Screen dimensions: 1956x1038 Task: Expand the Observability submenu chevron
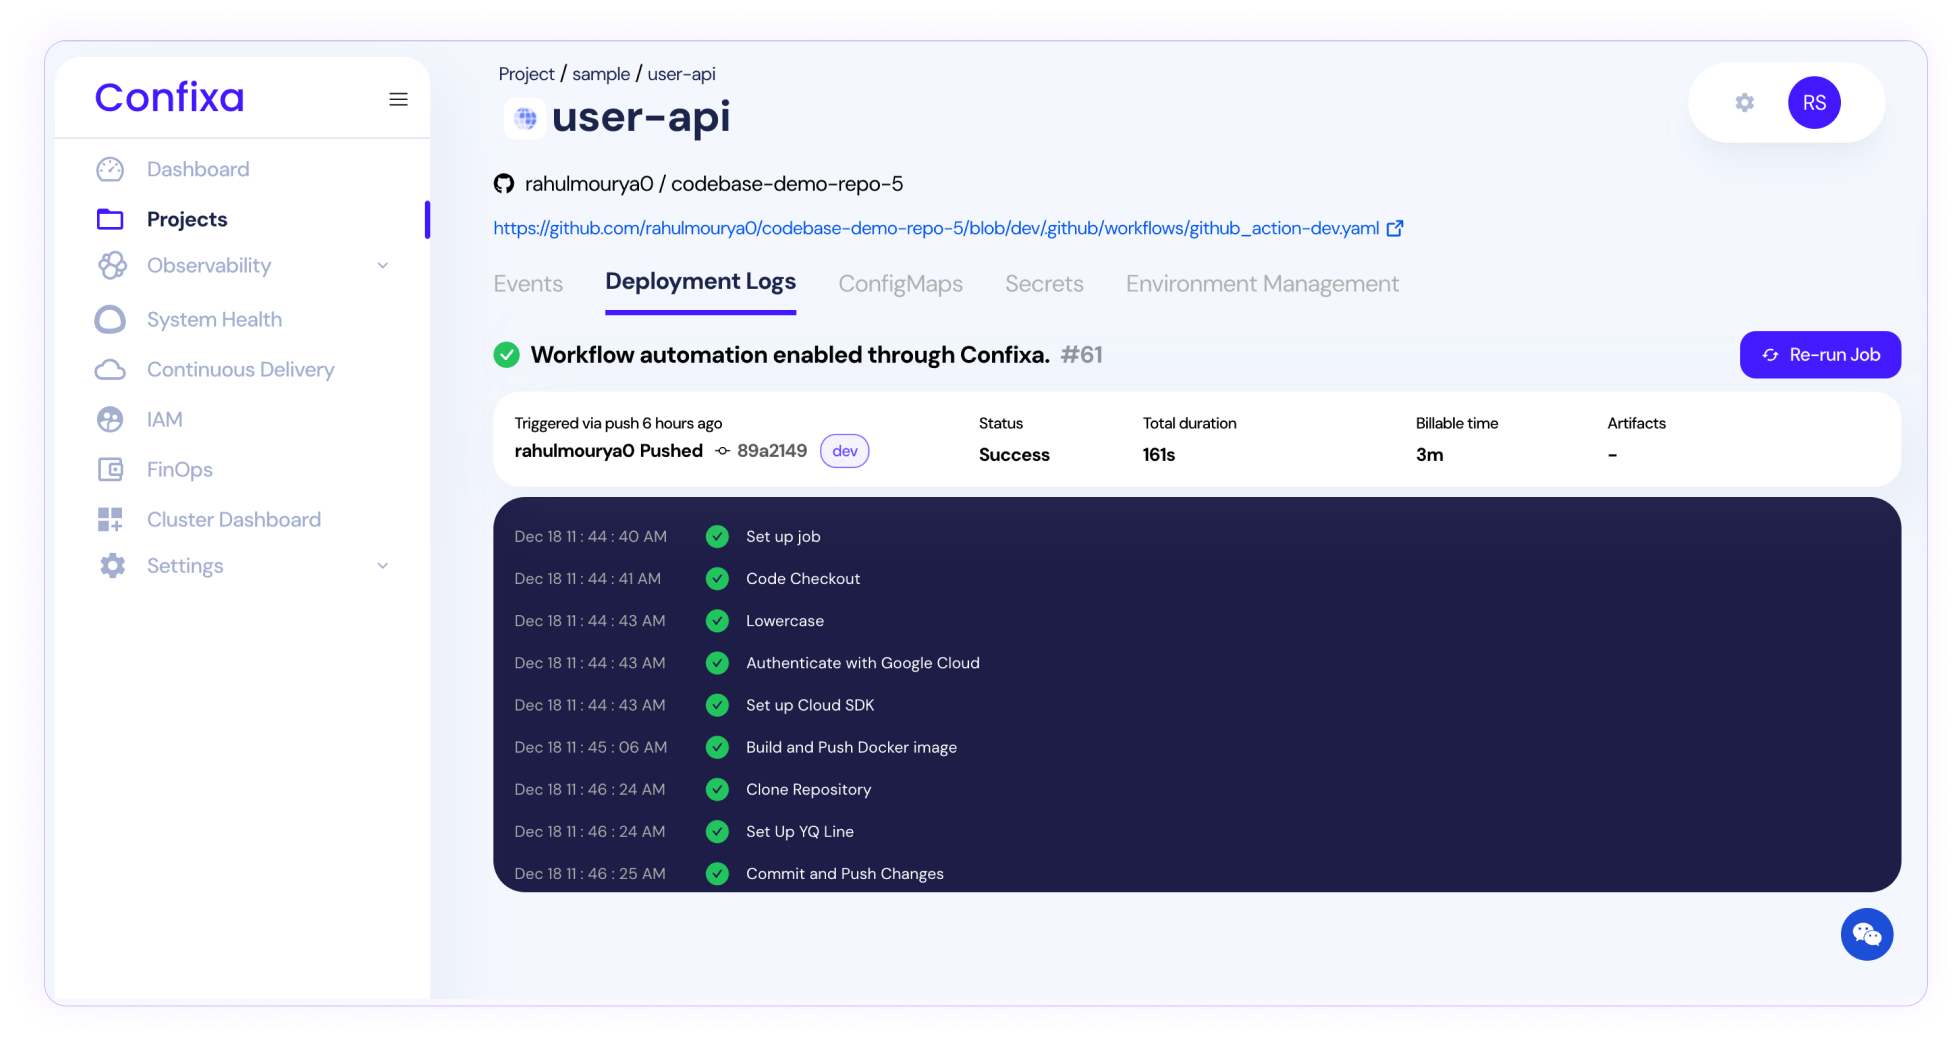pyautogui.click(x=382, y=266)
